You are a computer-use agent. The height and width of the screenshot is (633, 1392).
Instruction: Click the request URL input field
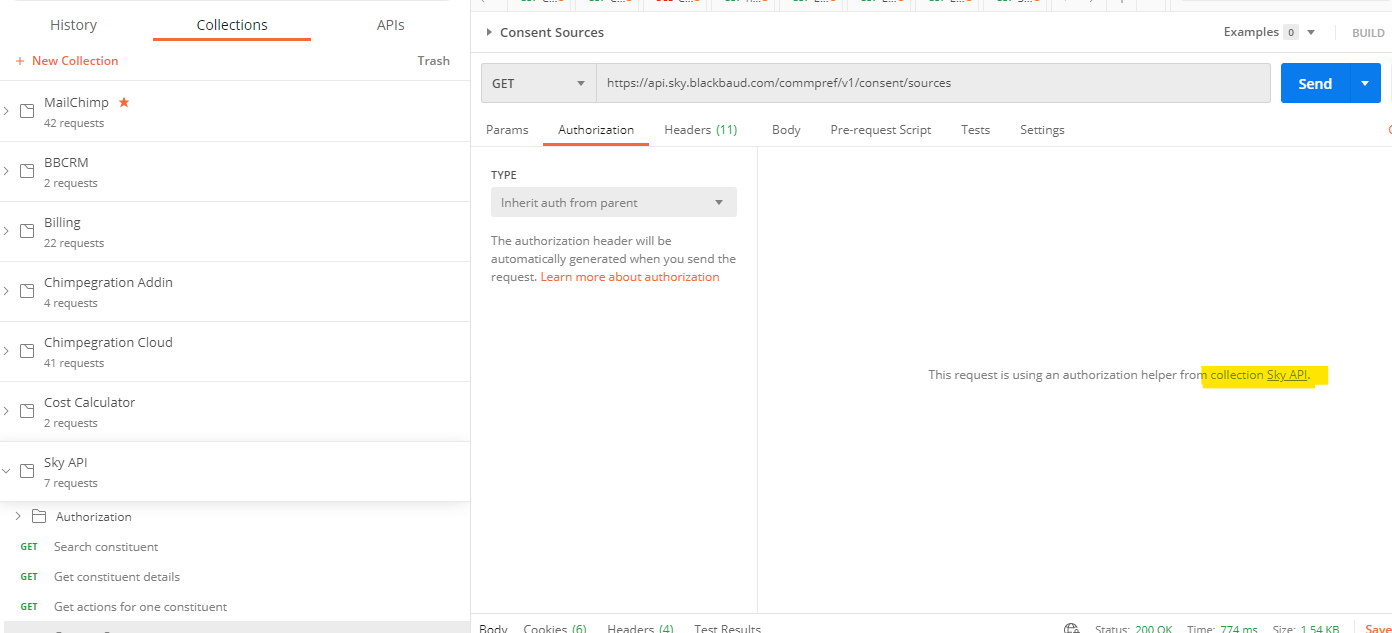click(x=933, y=83)
